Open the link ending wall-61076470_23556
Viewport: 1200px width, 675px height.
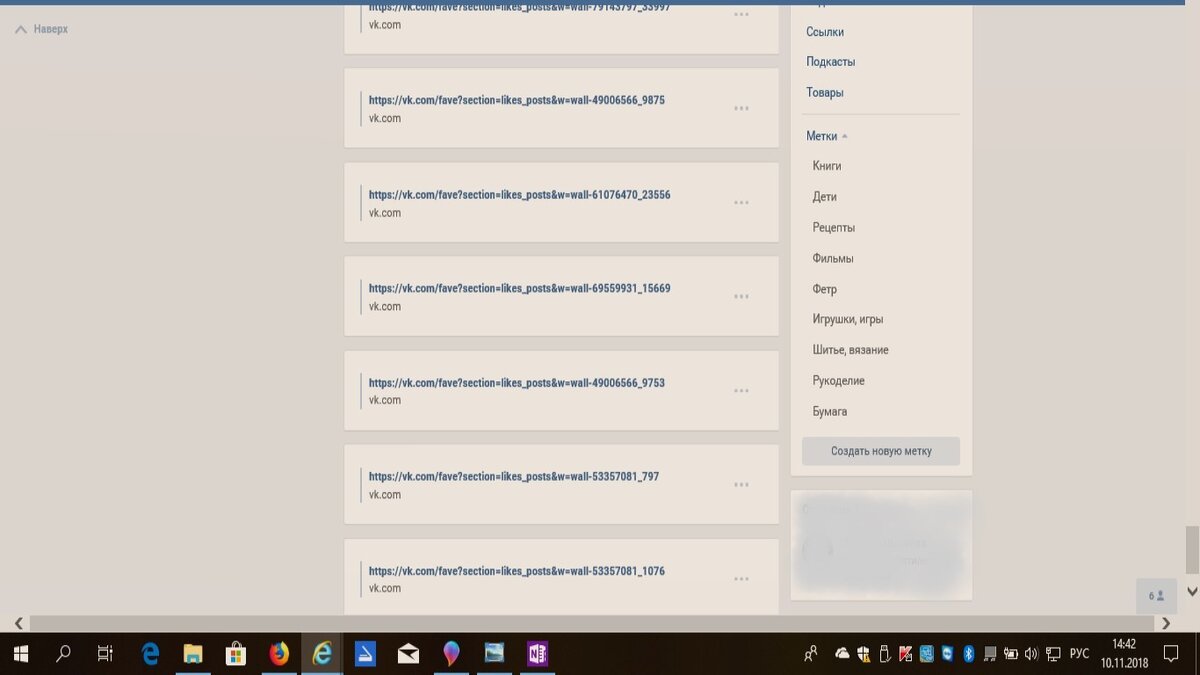(519, 194)
